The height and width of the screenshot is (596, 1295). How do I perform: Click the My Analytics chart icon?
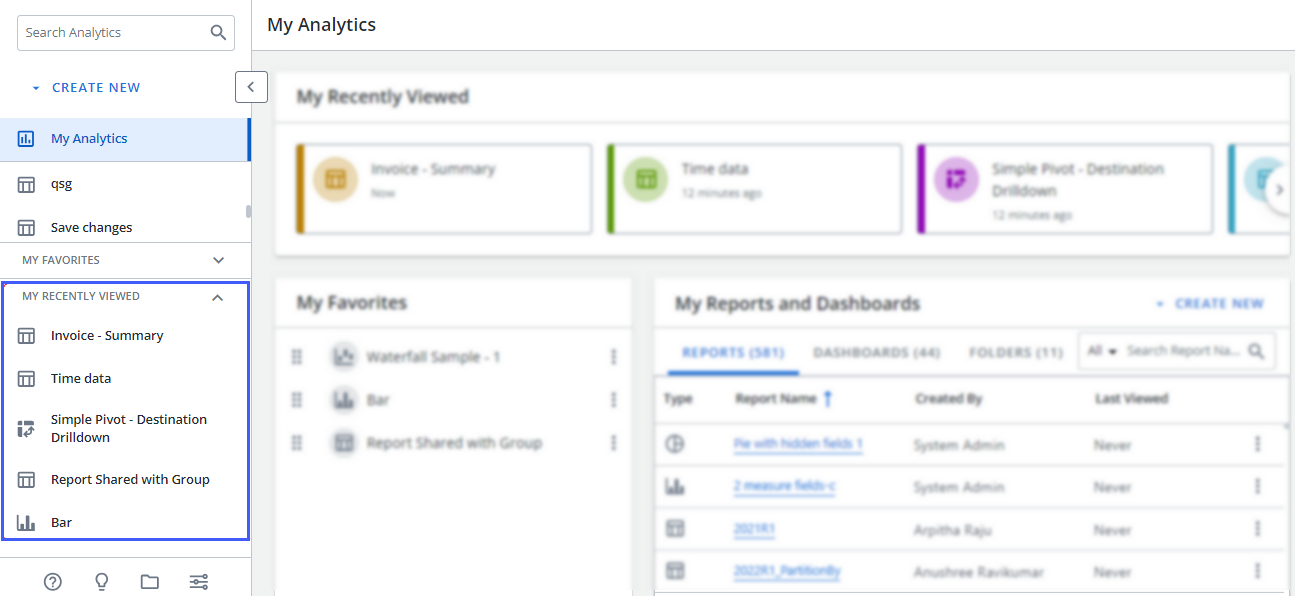point(27,139)
